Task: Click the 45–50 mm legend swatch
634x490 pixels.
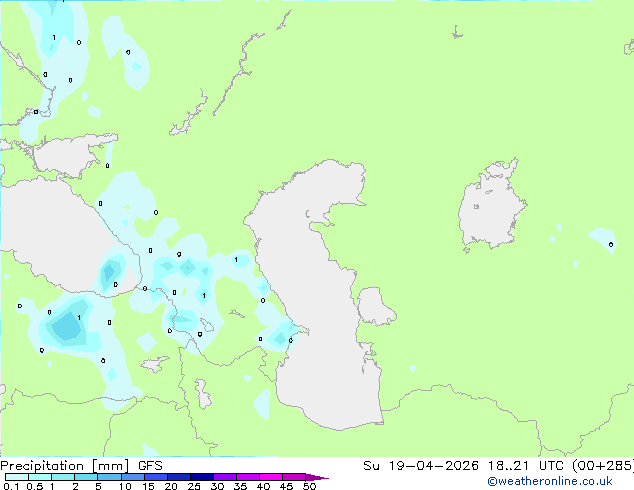Action: [x=294, y=477]
